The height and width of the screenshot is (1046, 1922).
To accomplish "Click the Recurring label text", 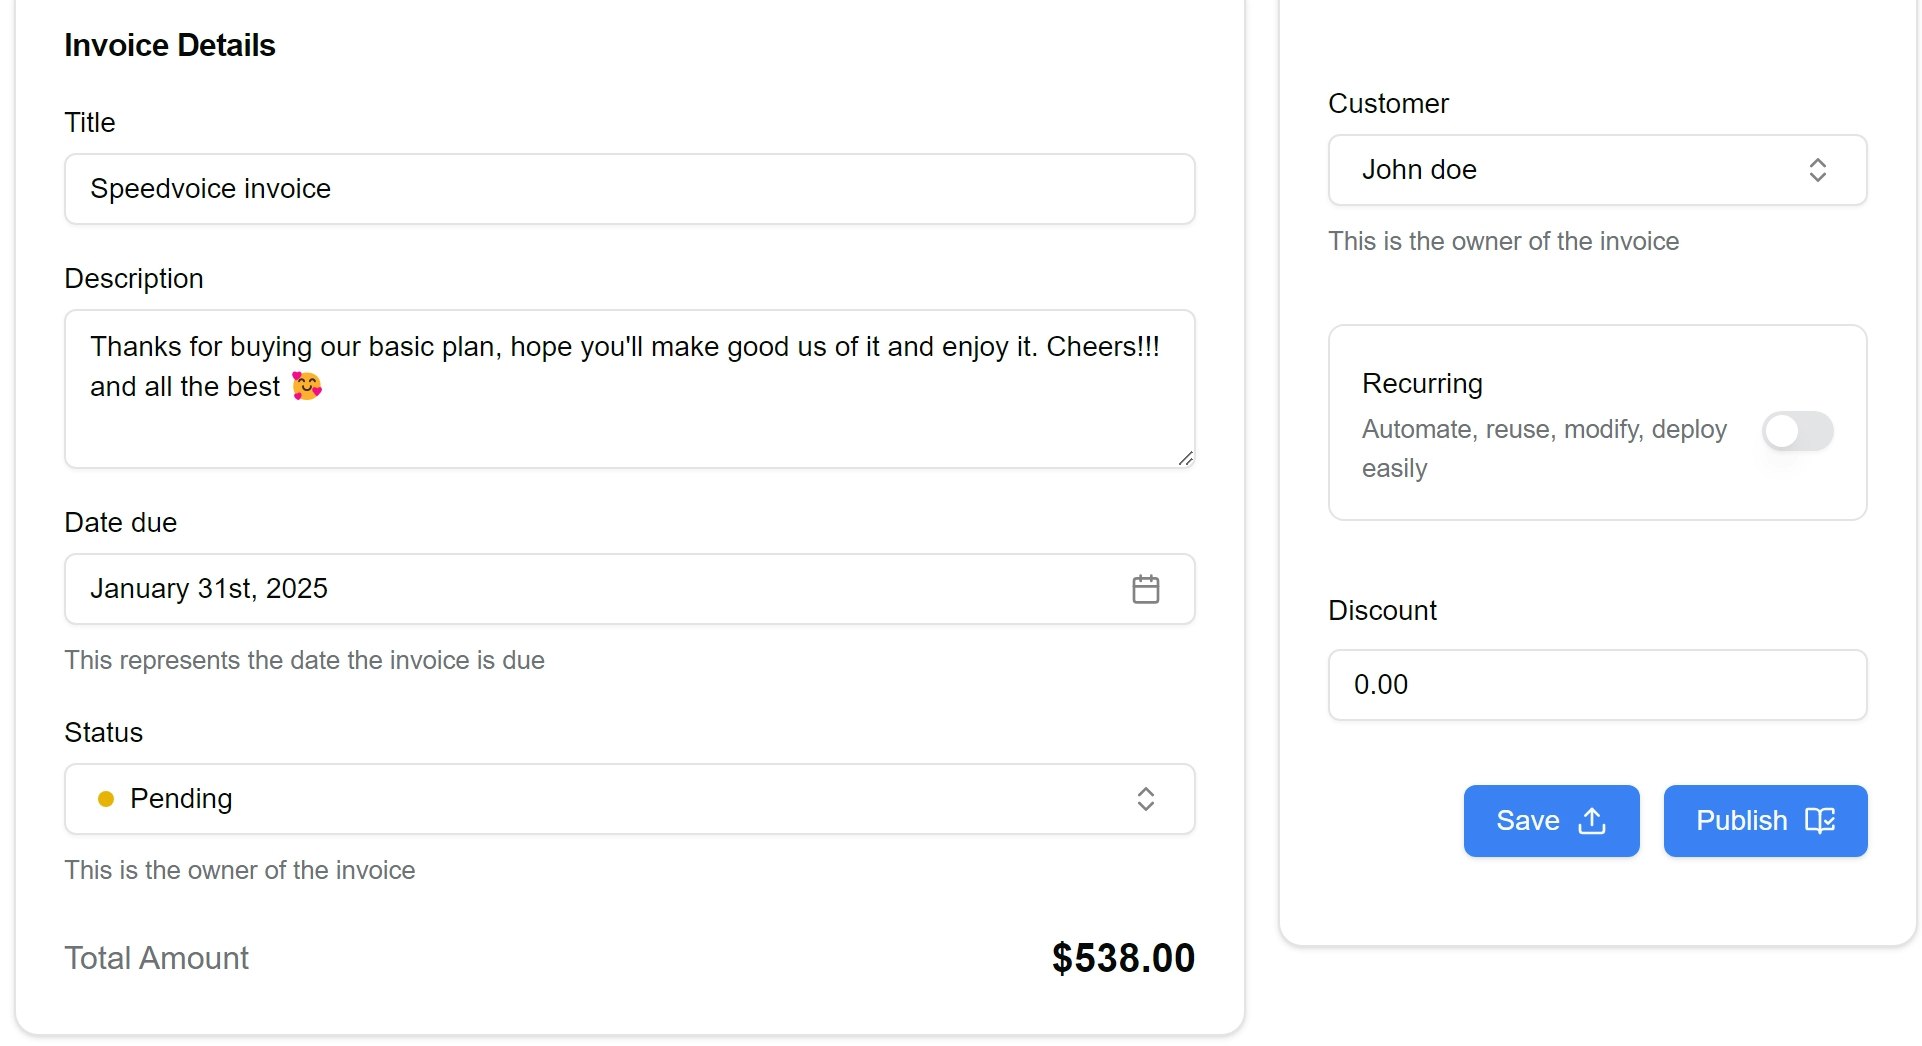I will 1422,384.
